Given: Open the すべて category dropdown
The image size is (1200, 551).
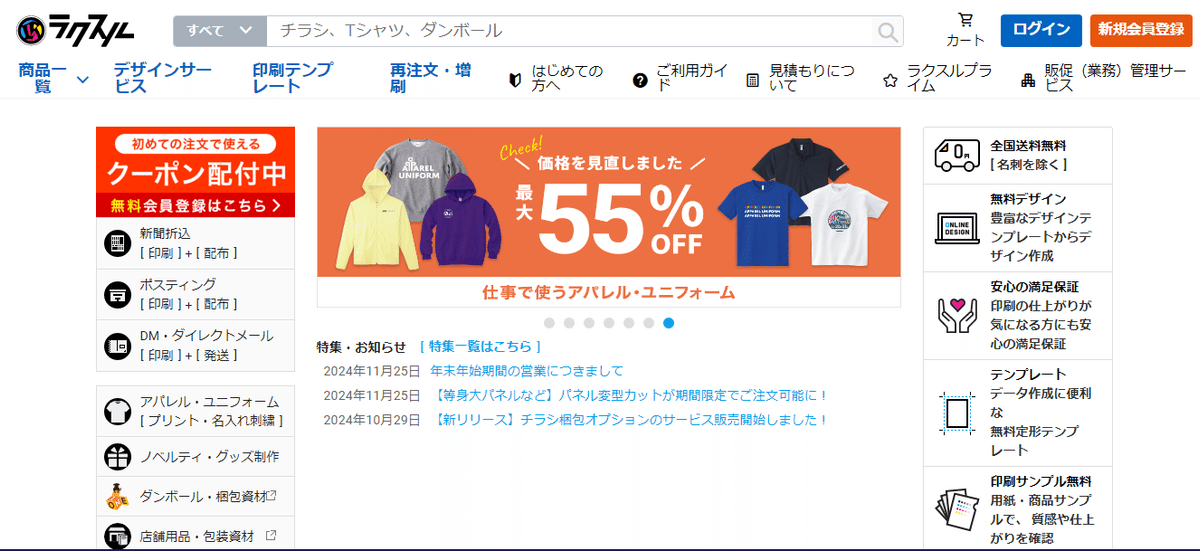Looking at the screenshot, I should pyautogui.click(x=220, y=31).
